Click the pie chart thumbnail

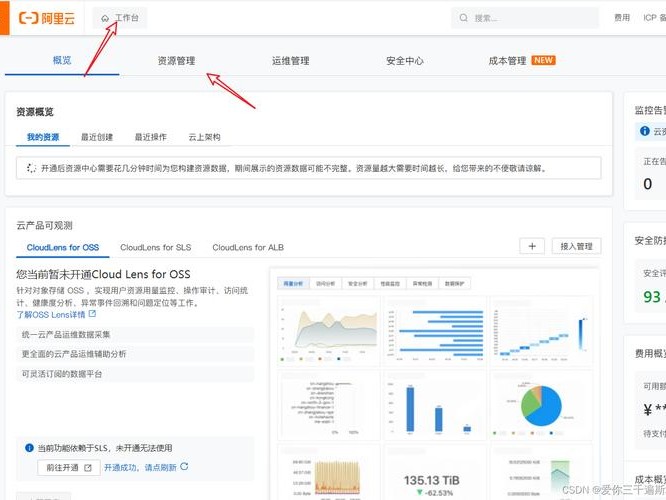(541, 405)
